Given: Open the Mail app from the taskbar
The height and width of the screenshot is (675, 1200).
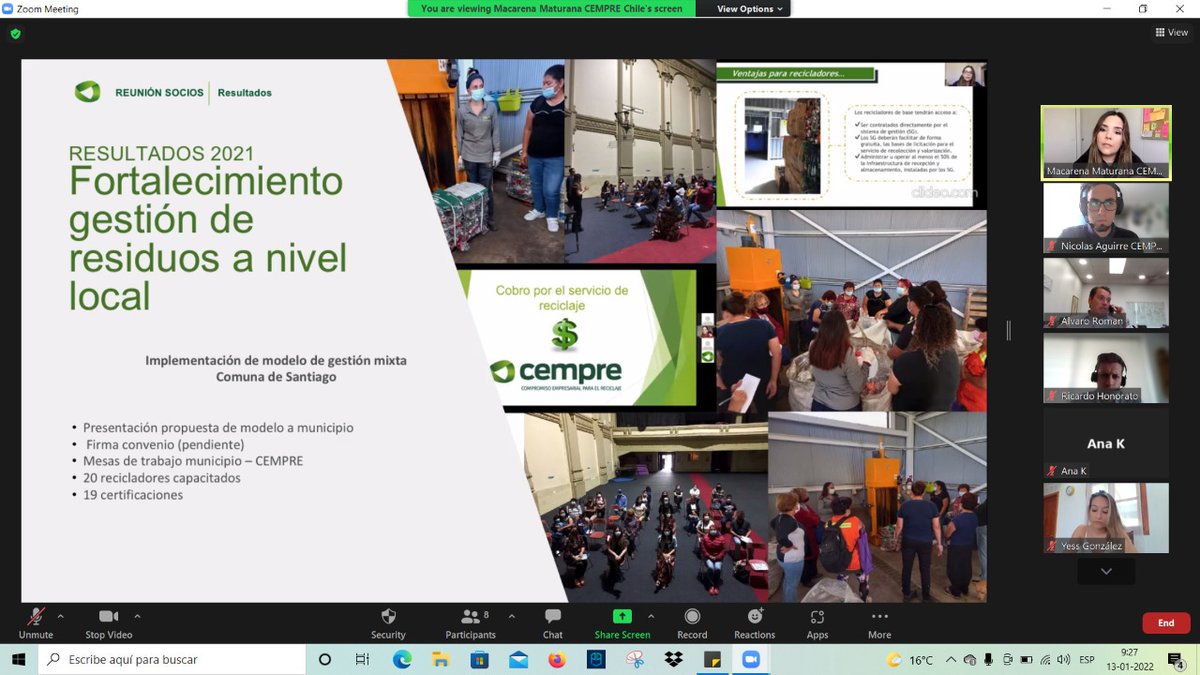Looking at the screenshot, I should 518,659.
